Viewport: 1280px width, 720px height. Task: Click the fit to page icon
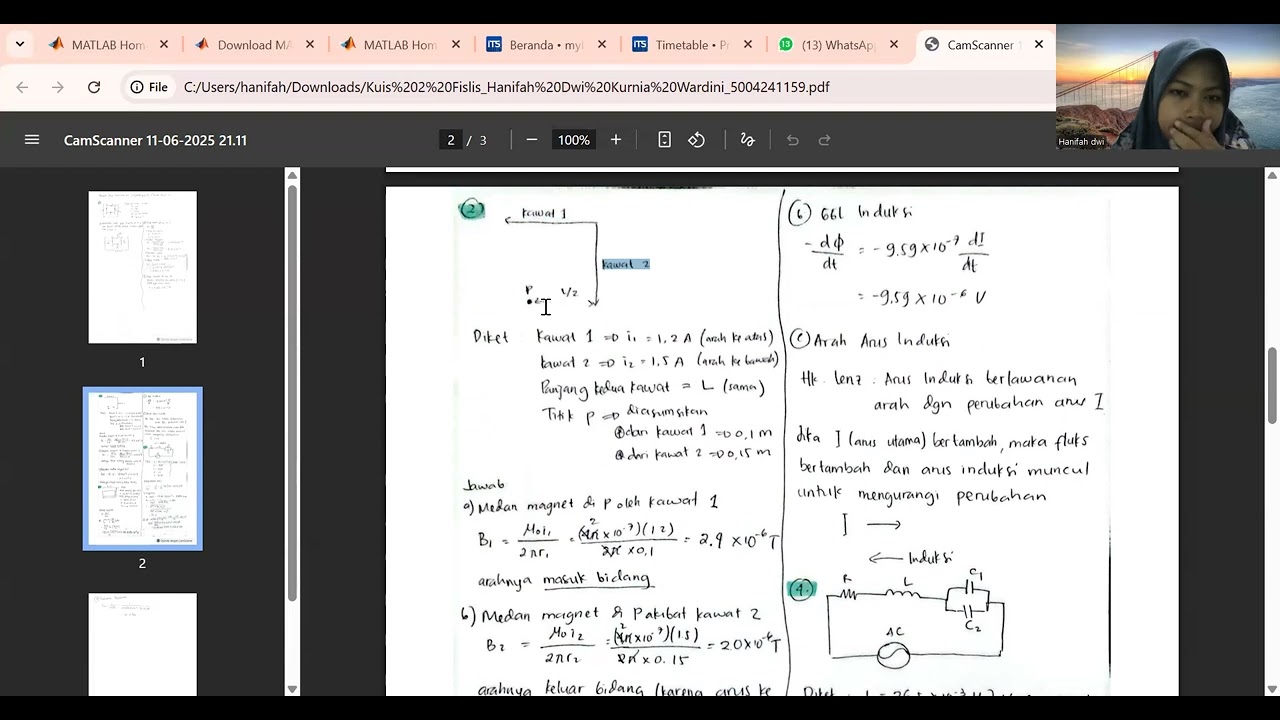[x=664, y=140]
